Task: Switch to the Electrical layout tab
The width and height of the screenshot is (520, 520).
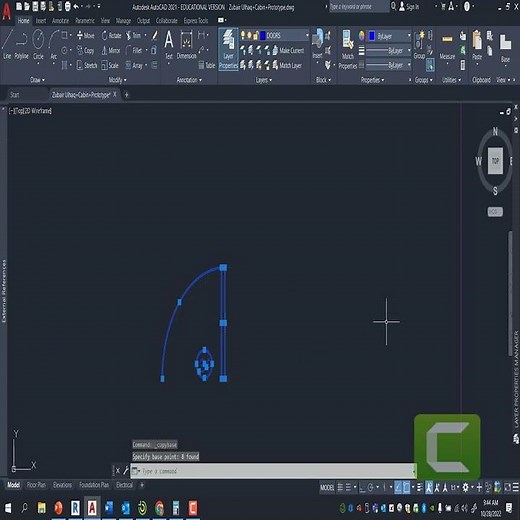Action: coord(124,485)
